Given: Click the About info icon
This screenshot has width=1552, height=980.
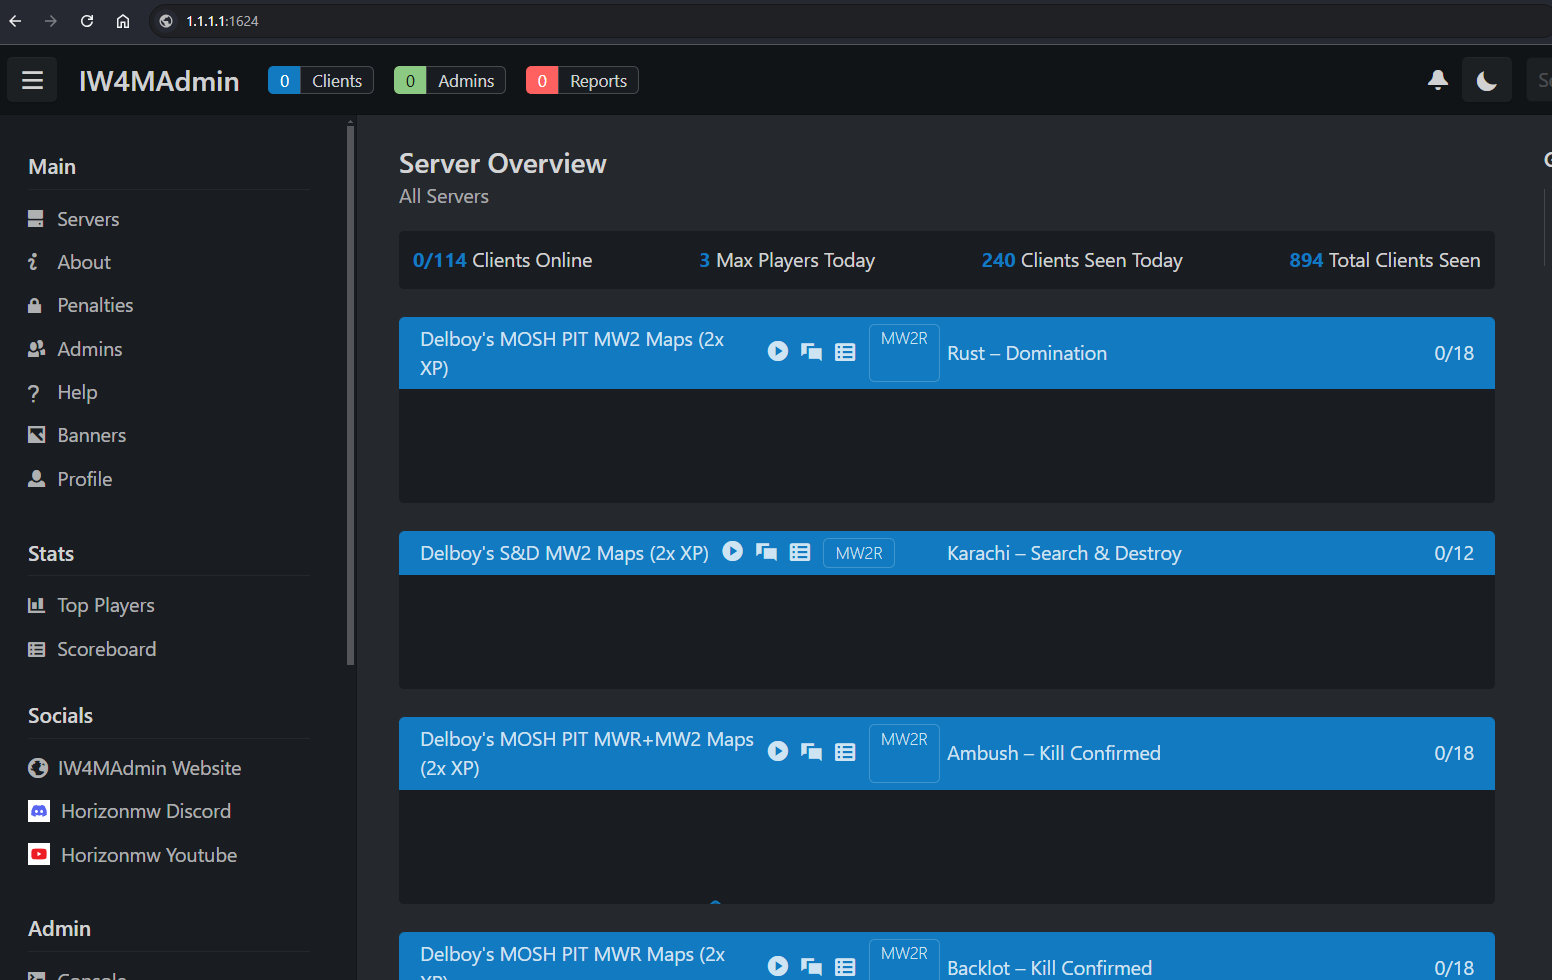Looking at the screenshot, I should [x=34, y=262].
